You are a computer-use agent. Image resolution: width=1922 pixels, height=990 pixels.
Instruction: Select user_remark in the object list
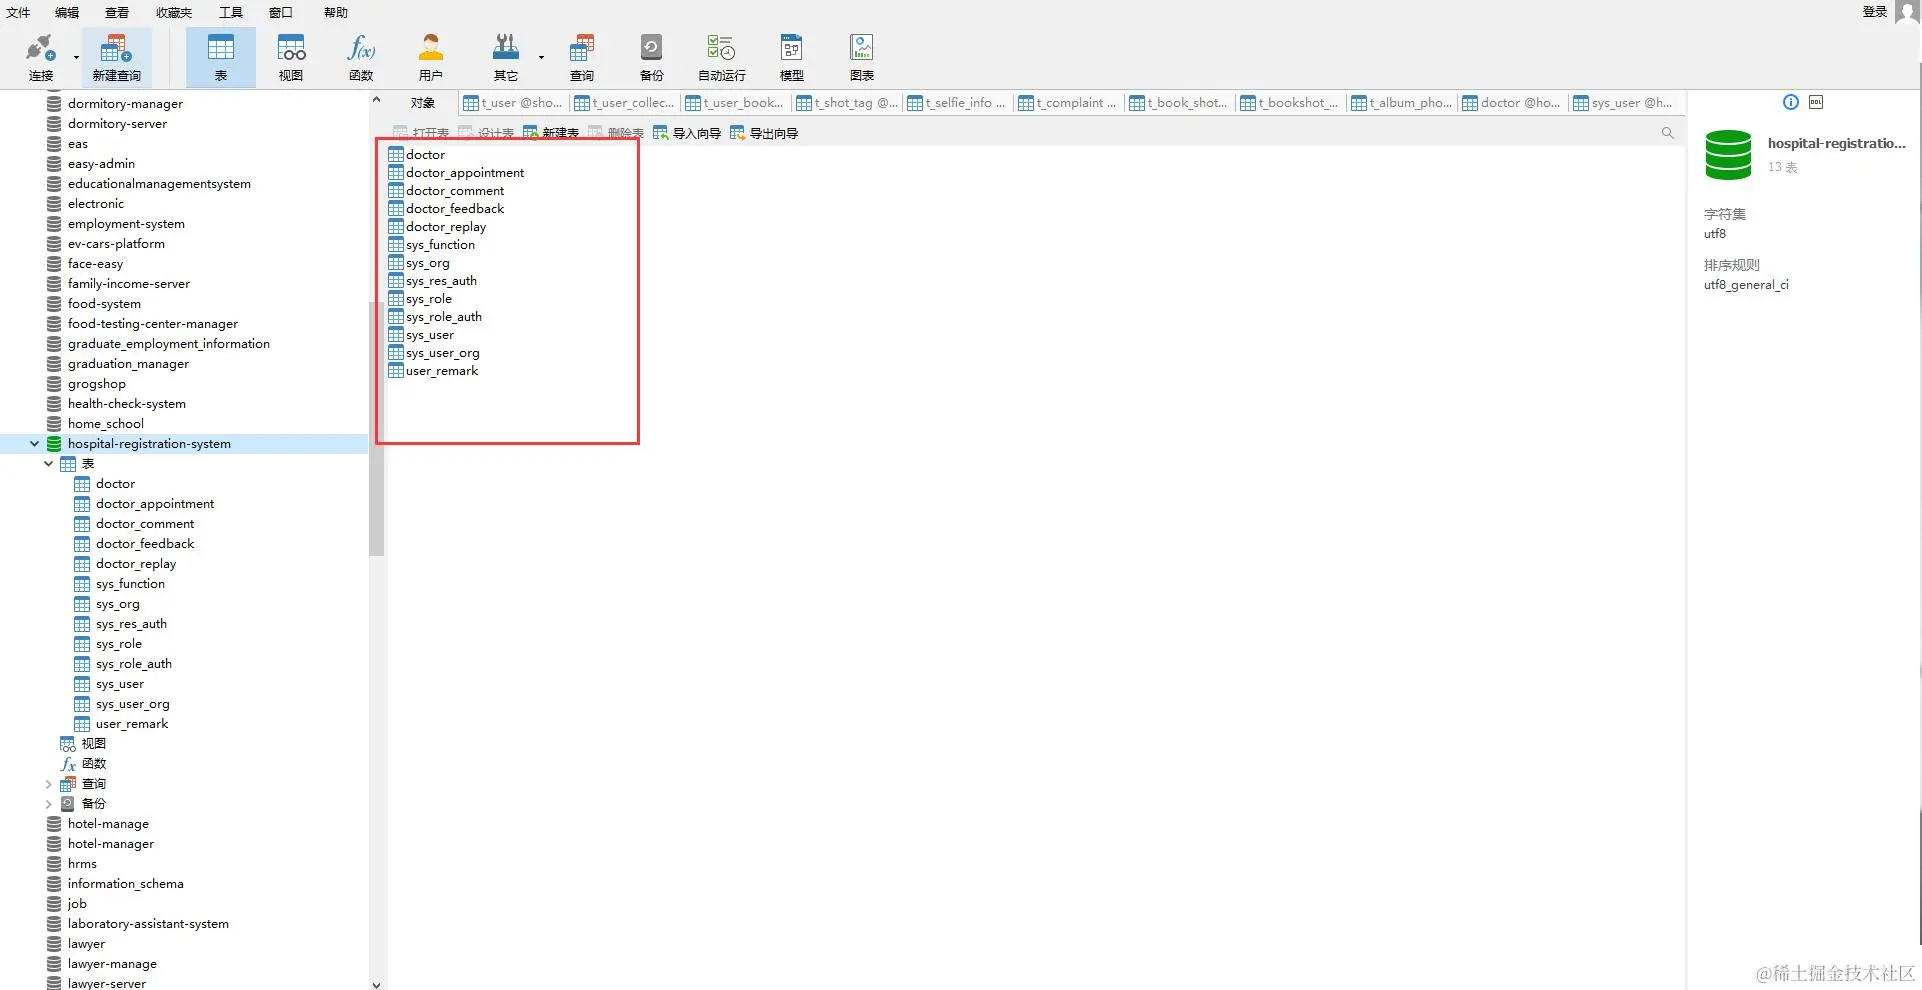pos(442,371)
